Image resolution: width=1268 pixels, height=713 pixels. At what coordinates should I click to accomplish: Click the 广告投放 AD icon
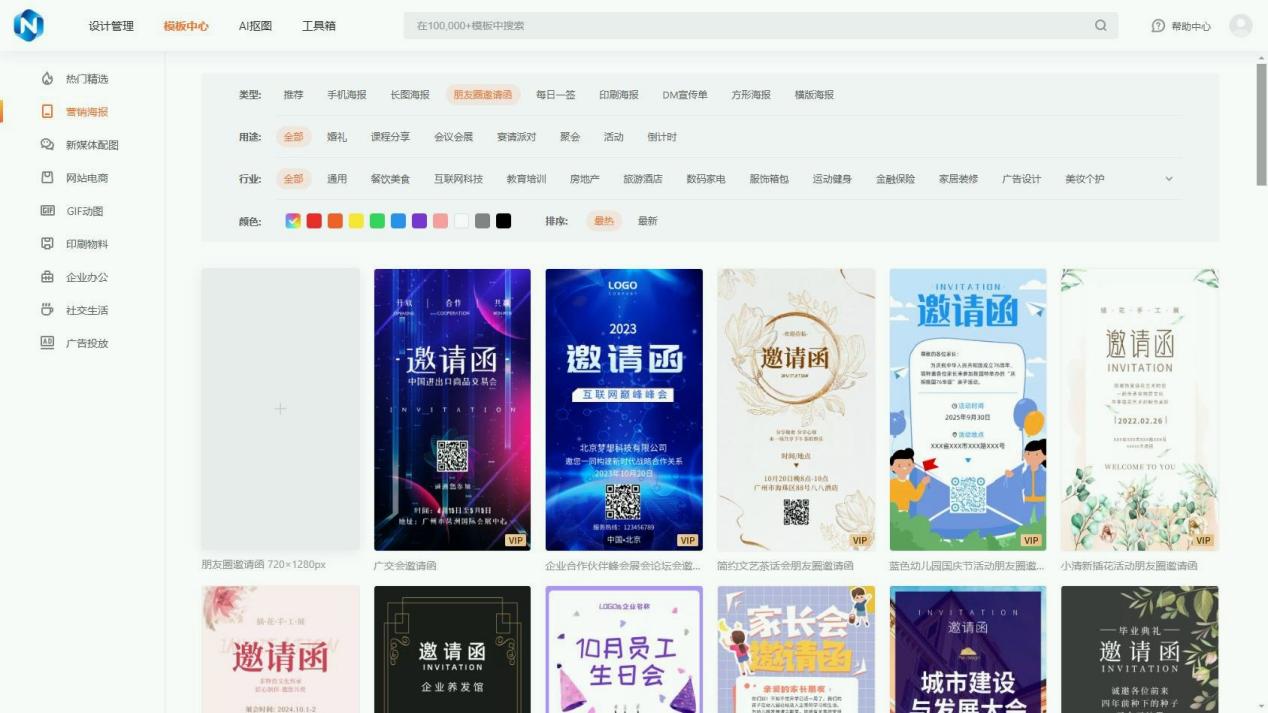coord(47,343)
